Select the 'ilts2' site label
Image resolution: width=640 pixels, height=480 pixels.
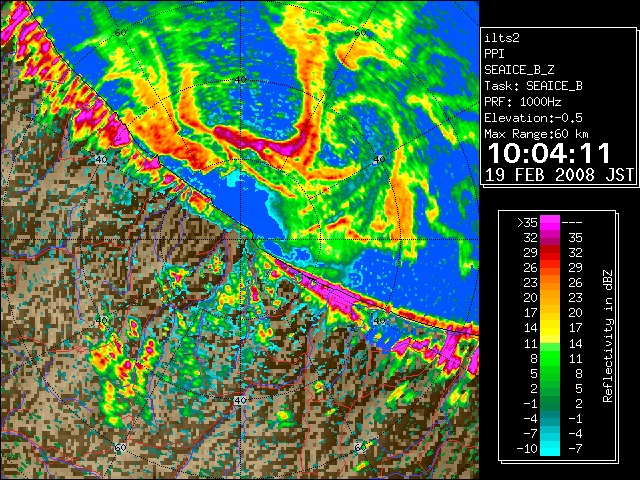[502, 38]
